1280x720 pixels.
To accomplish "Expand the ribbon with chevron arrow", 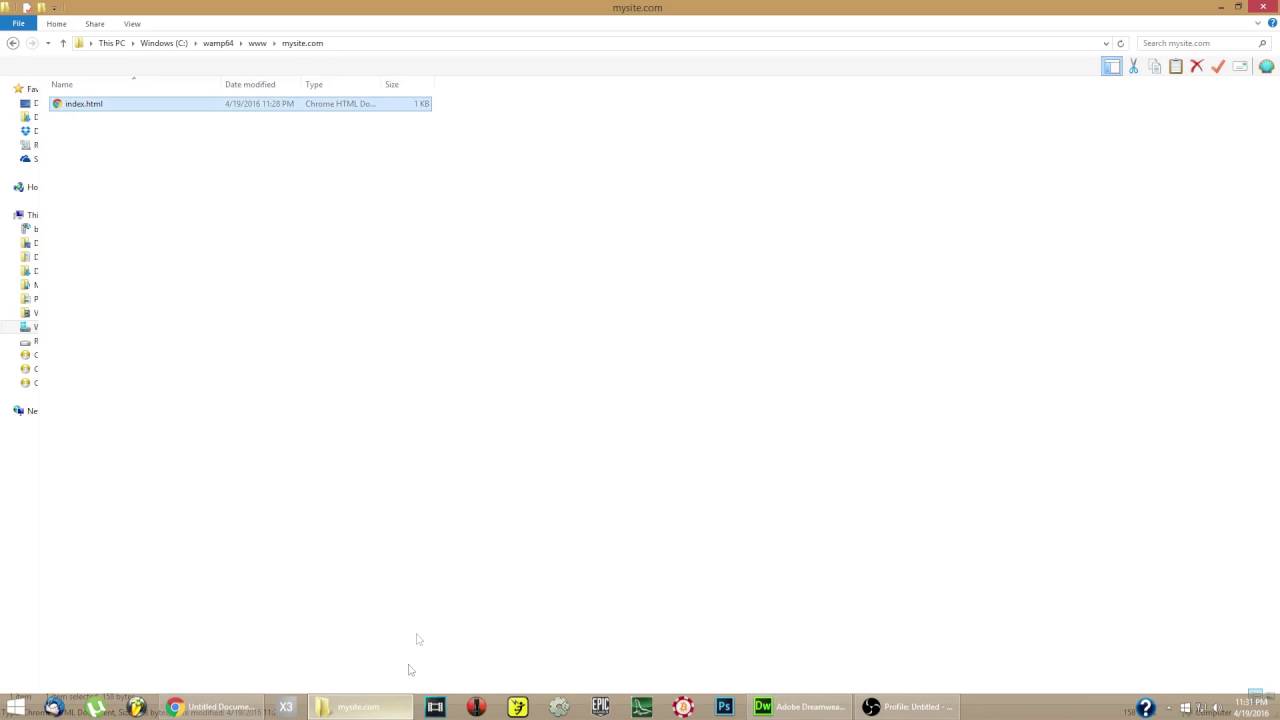I will pyautogui.click(x=1258, y=23).
